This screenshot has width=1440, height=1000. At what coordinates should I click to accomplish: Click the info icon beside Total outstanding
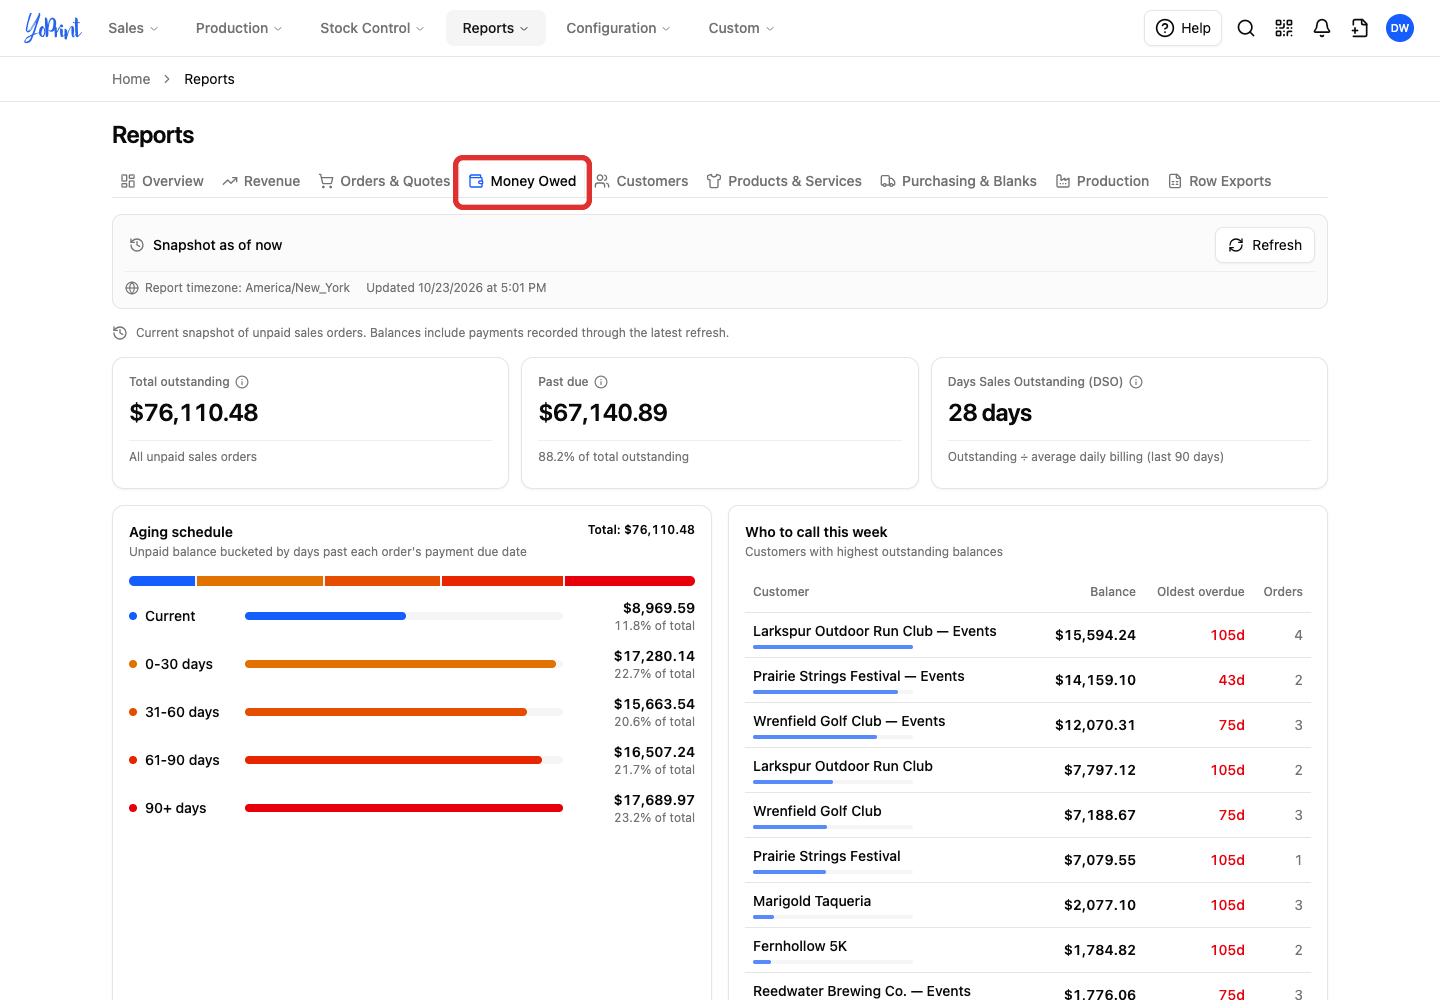[242, 382]
